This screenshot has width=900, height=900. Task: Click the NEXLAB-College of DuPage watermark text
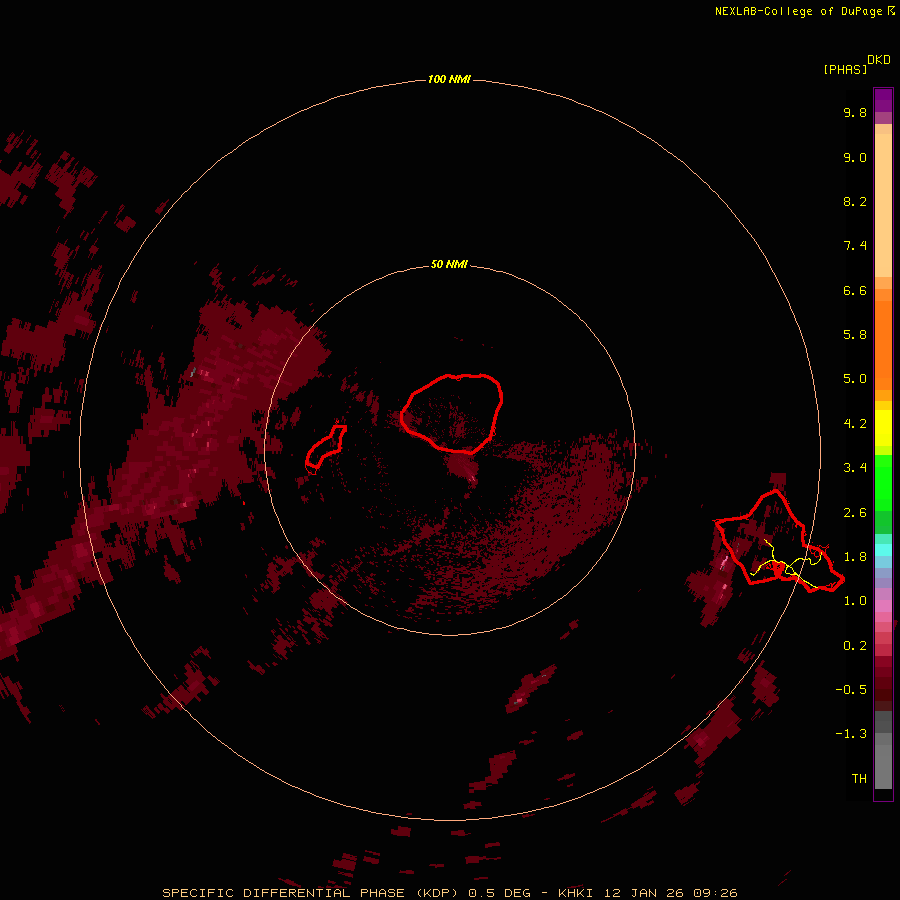tap(804, 11)
